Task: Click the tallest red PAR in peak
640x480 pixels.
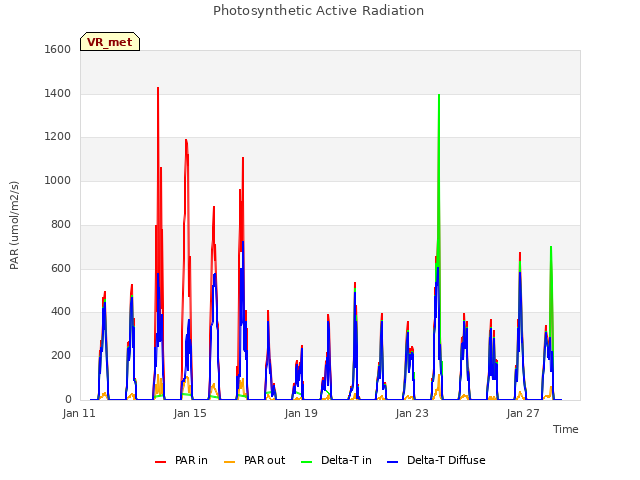Action: (x=158, y=89)
